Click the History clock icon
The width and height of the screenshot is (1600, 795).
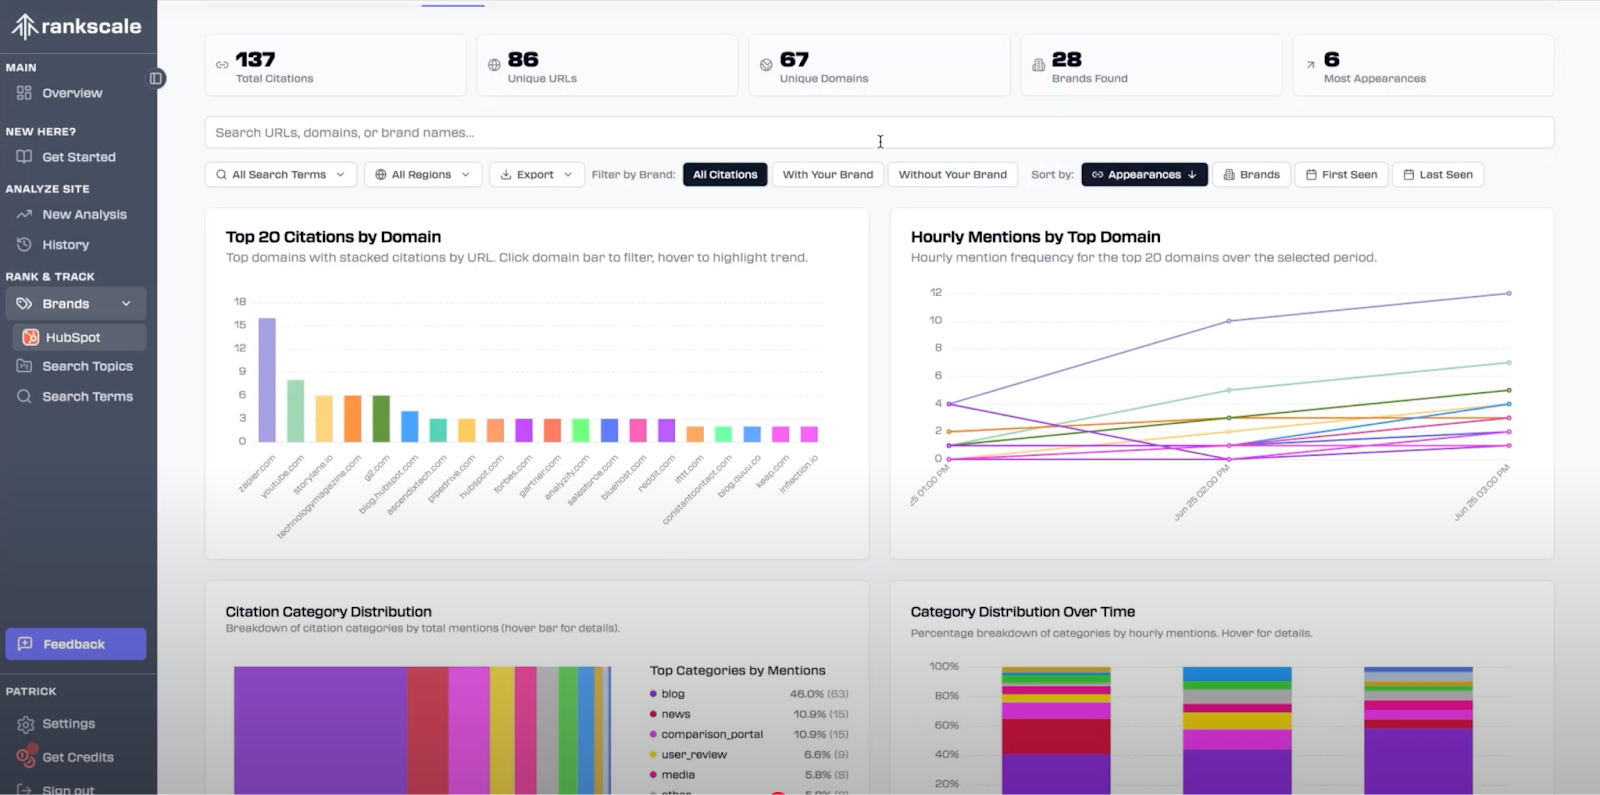pos(24,244)
